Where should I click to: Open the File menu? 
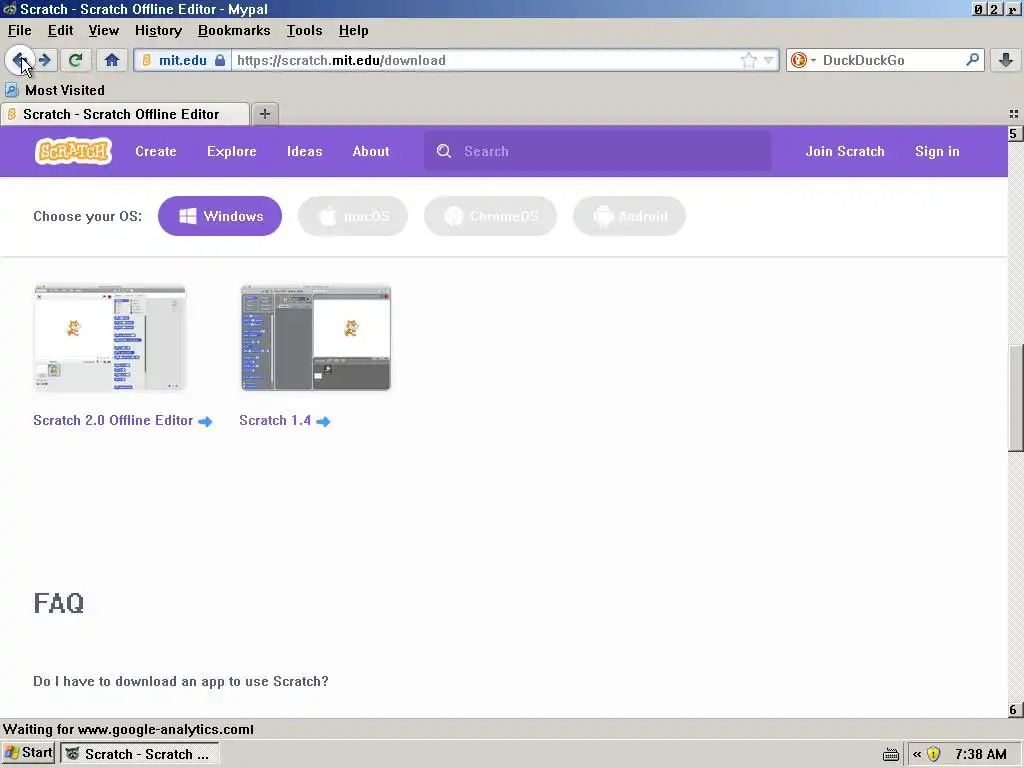20,30
